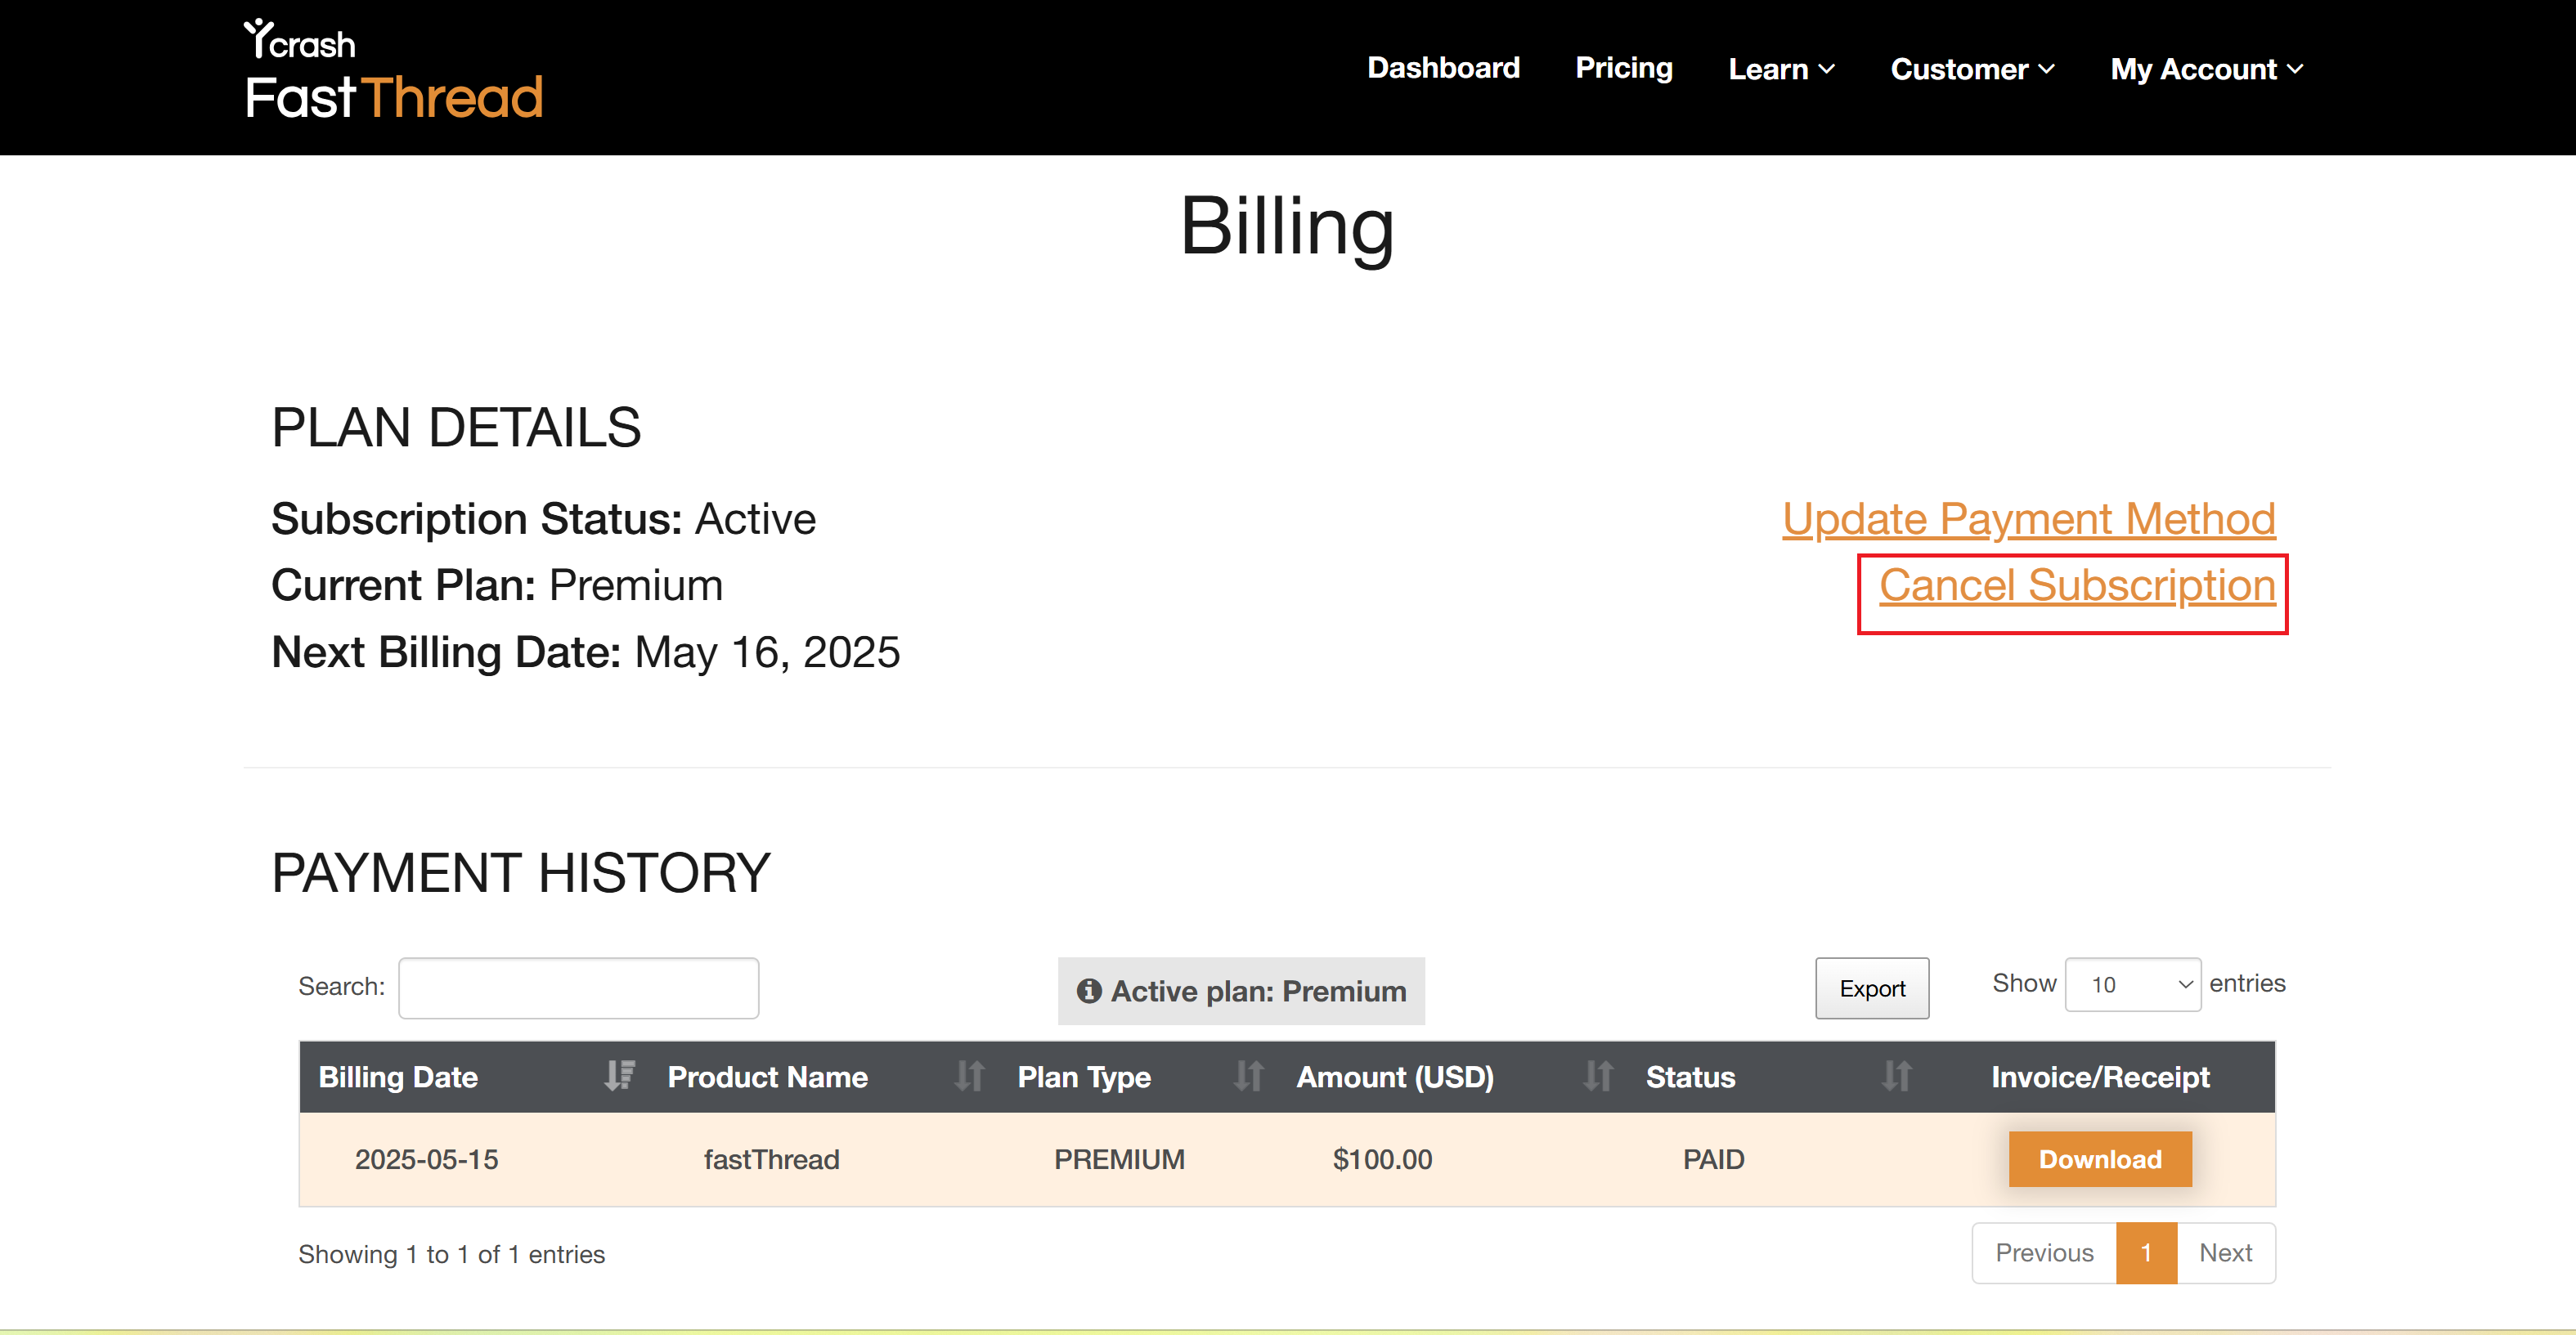The image size is (2576, 1335).
Task: Click the info icon in Active plan badge
Action: point(1089,991)
